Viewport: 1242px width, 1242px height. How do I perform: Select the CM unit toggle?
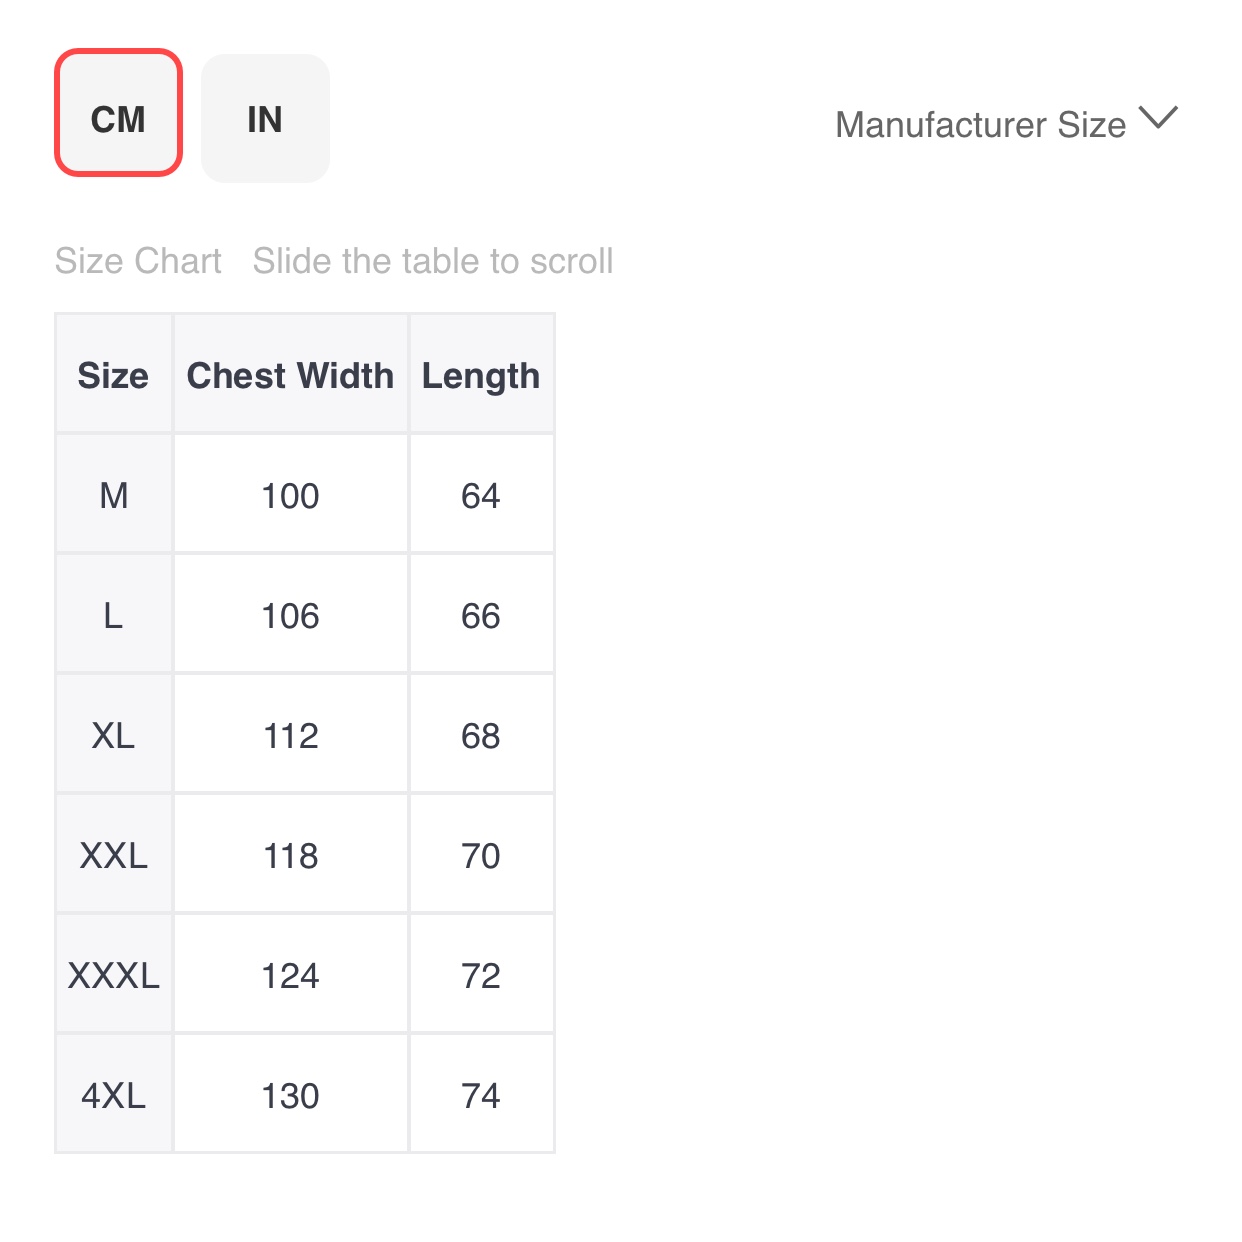click(118, 113)
